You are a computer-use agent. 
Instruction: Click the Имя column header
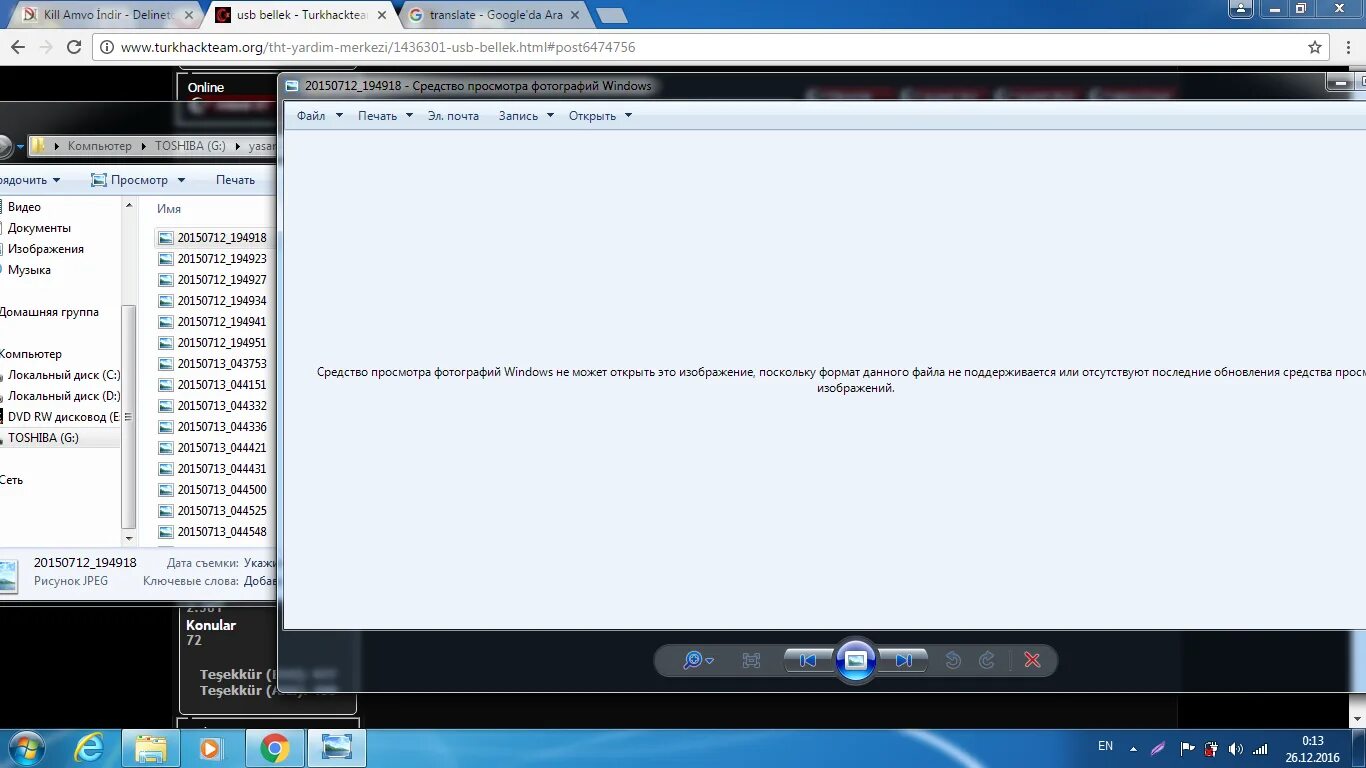click(x=168, y=209)
